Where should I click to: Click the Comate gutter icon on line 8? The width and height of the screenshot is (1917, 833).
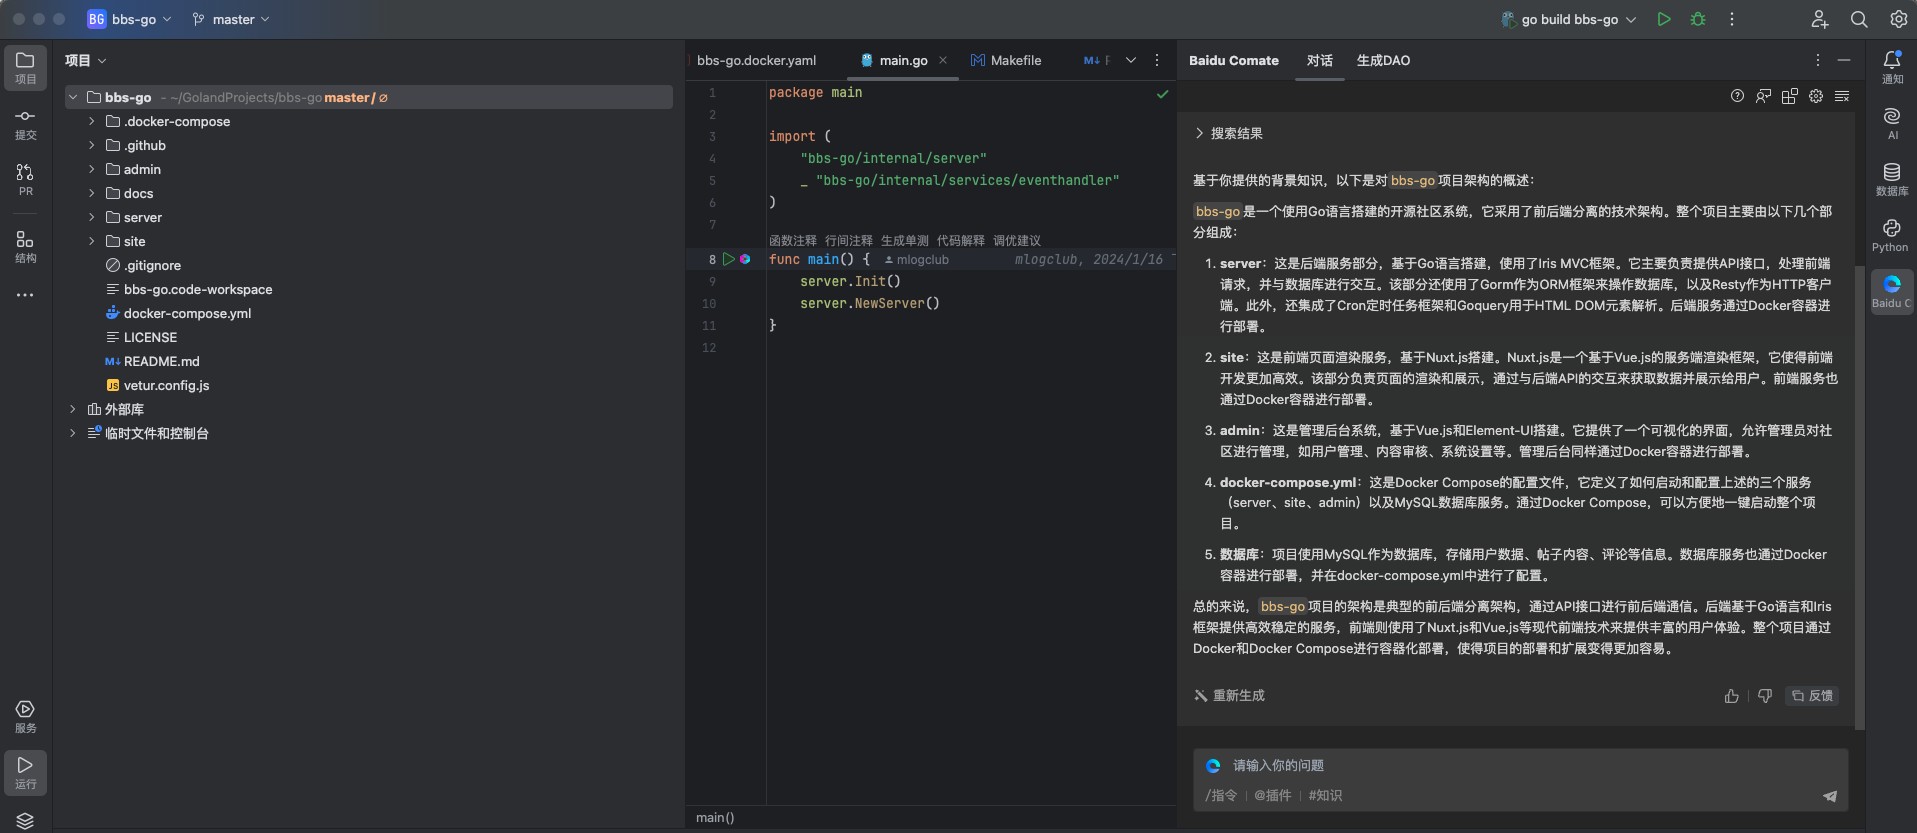pyautogui.click(x=745, y=259)
